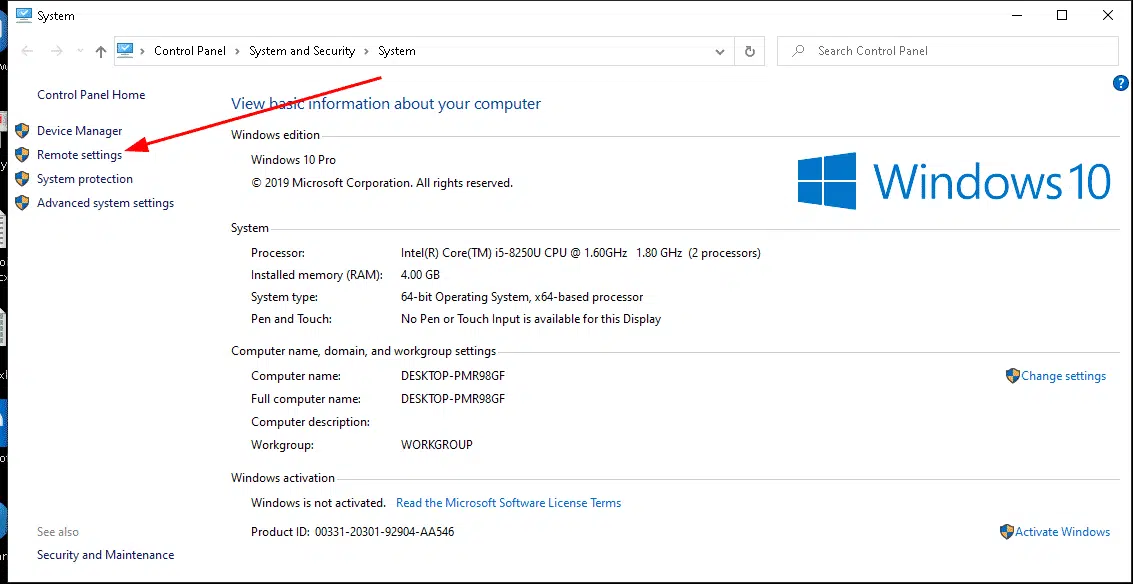
Task: Click the processor value Intel(R) Core(TM) i5-8250U
Action: pyautogui.click(x=581, y=253)
